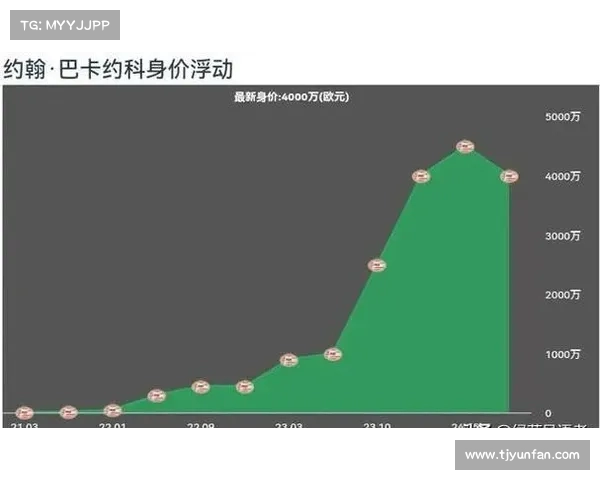Select the 3000万 y-axis label
Viewport: 600px width, 480px height.
(562, 236)
